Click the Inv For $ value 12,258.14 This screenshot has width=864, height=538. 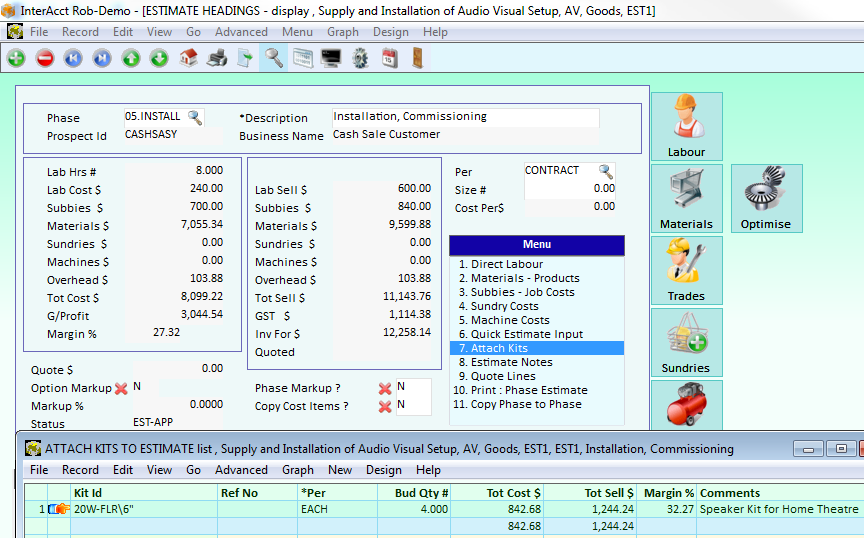click(x=407, y=332)
